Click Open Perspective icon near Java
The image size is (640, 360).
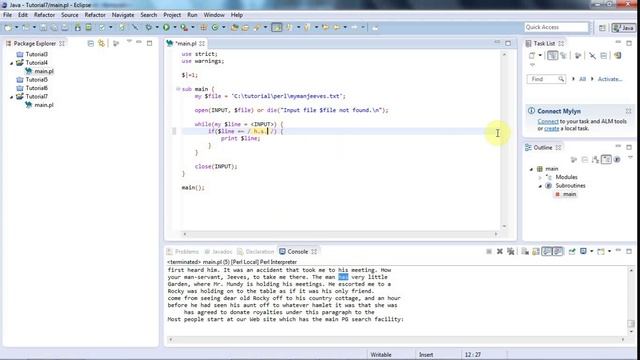click(602, 28)
